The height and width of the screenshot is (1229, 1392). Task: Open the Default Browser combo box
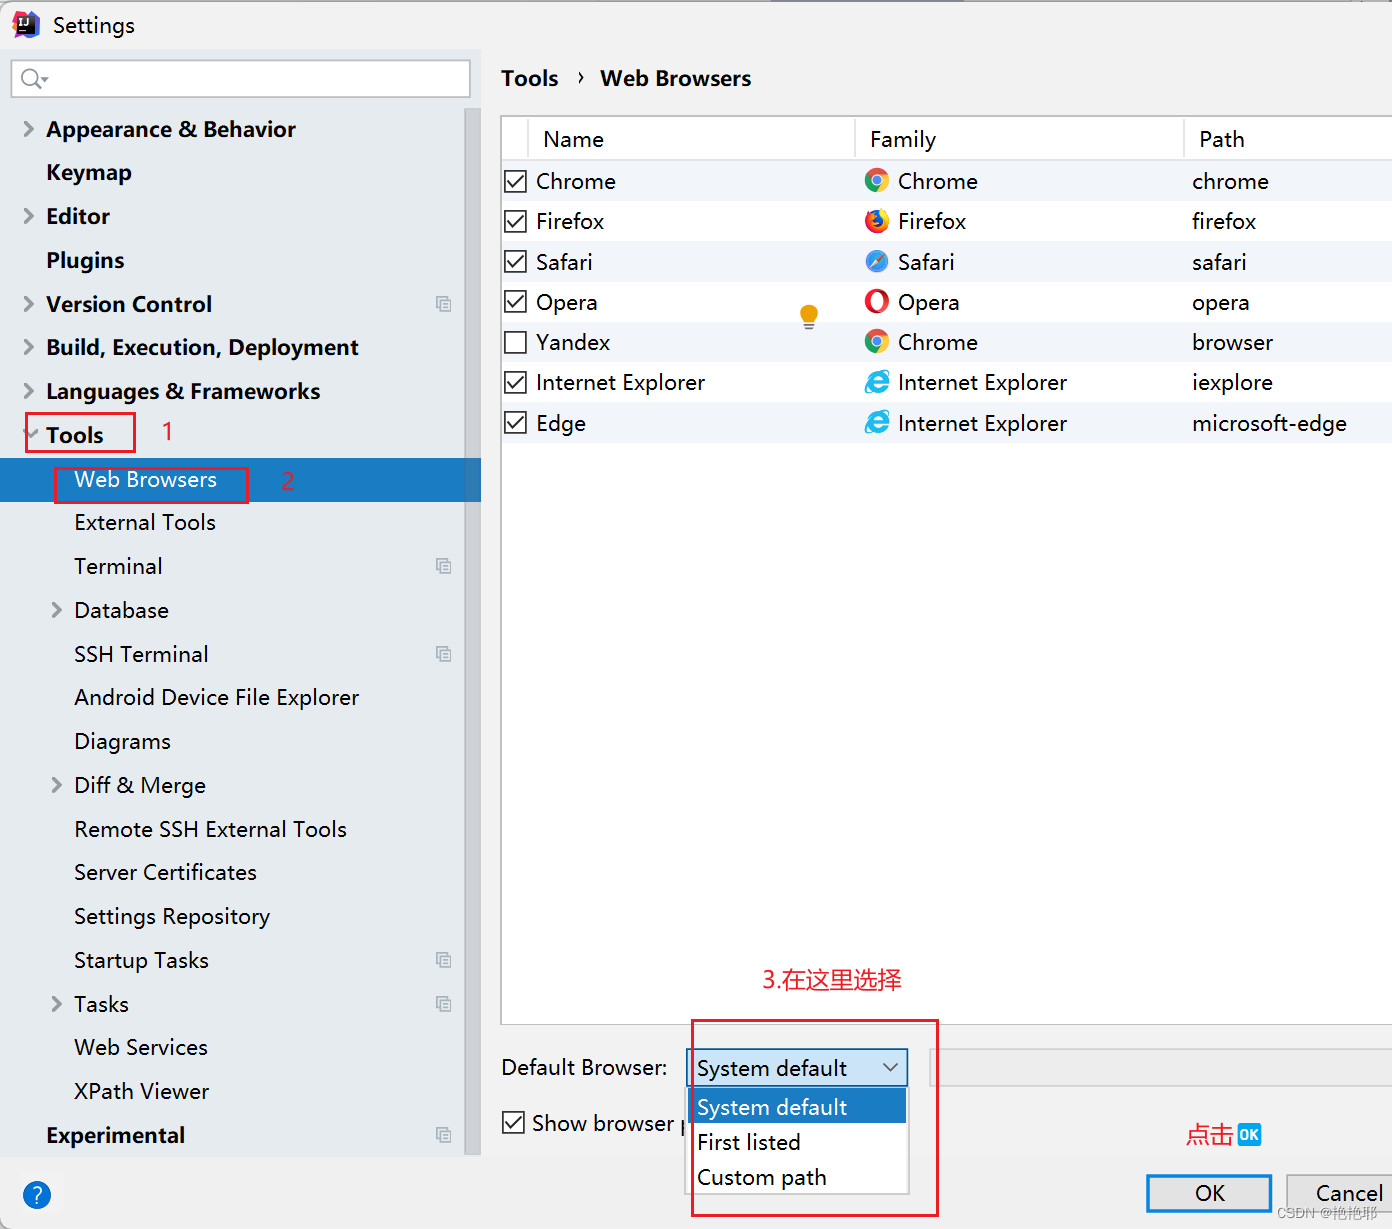(x=797, y=1068)
